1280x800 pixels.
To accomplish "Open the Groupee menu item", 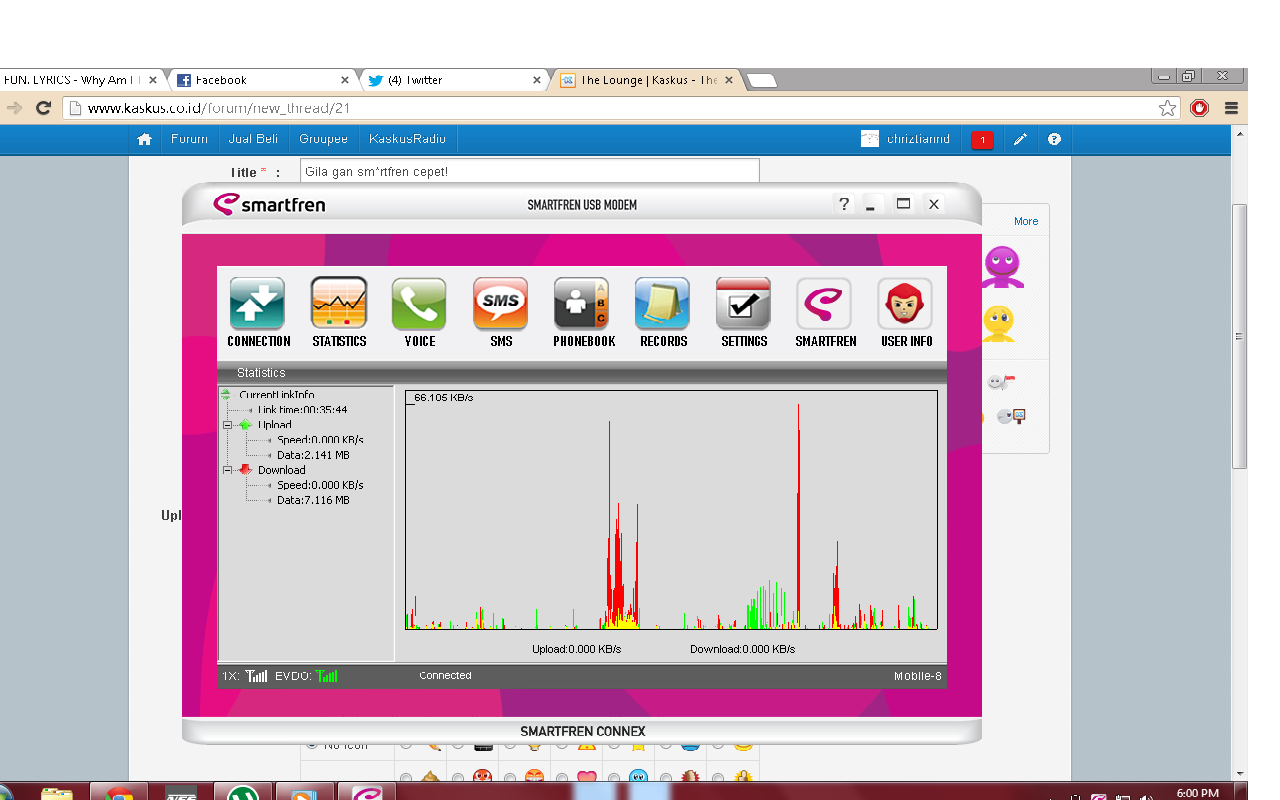I will pos(323,139).
